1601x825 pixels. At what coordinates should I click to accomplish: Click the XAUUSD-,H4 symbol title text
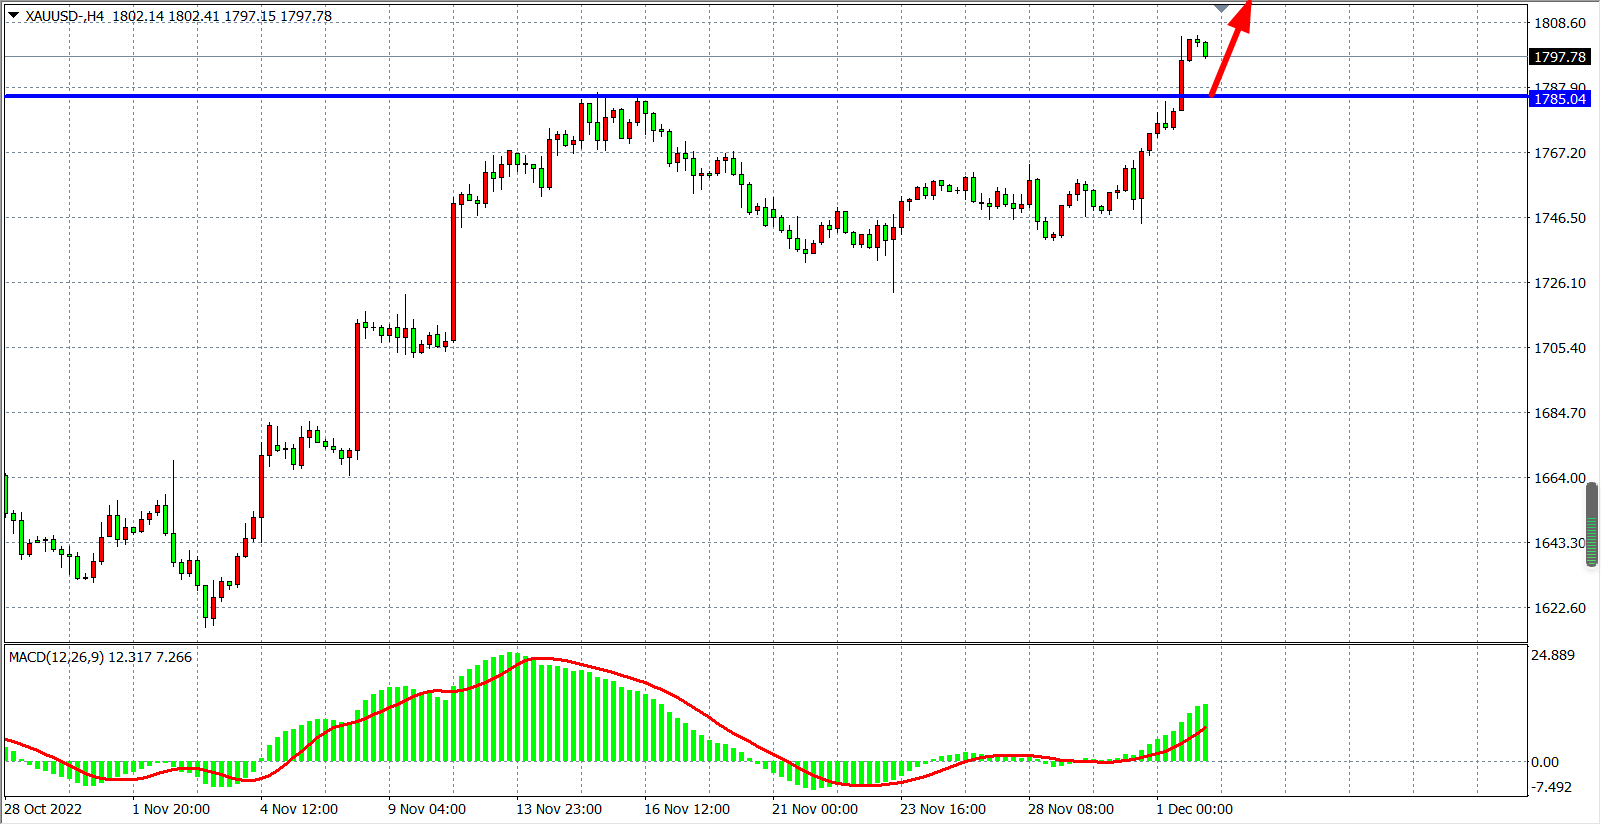pyautogui.click(x=65, y=16)
